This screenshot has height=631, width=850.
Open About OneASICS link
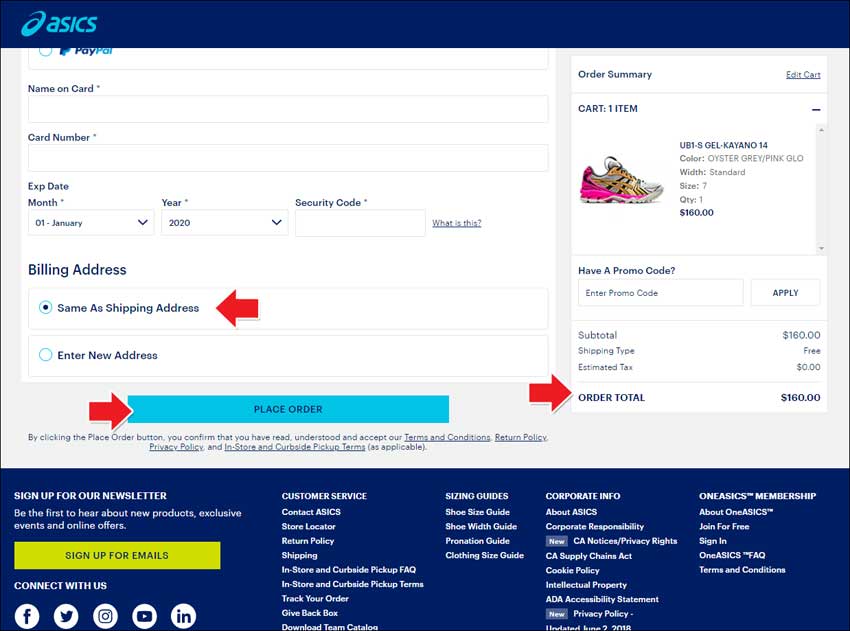[x=736, y=512]
